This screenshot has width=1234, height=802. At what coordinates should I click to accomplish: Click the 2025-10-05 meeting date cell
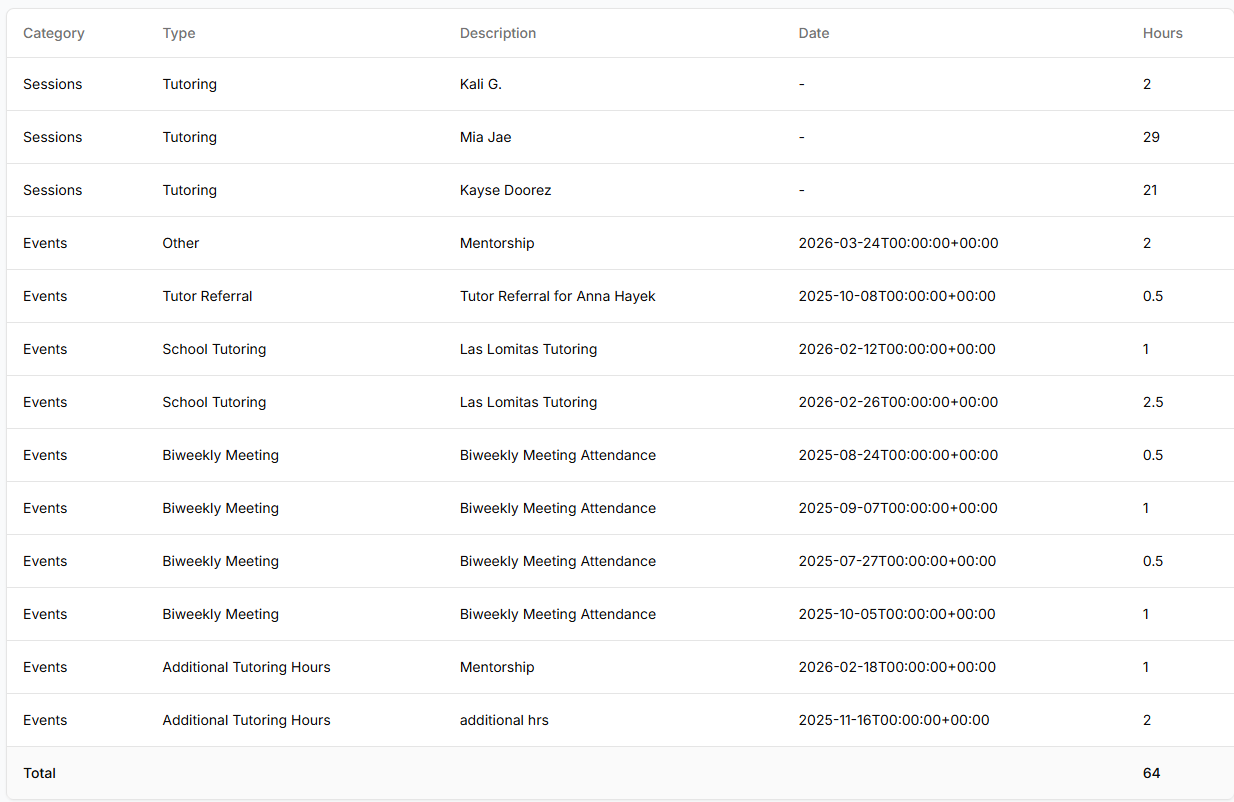pyautogui.click(x=898, y=614)
